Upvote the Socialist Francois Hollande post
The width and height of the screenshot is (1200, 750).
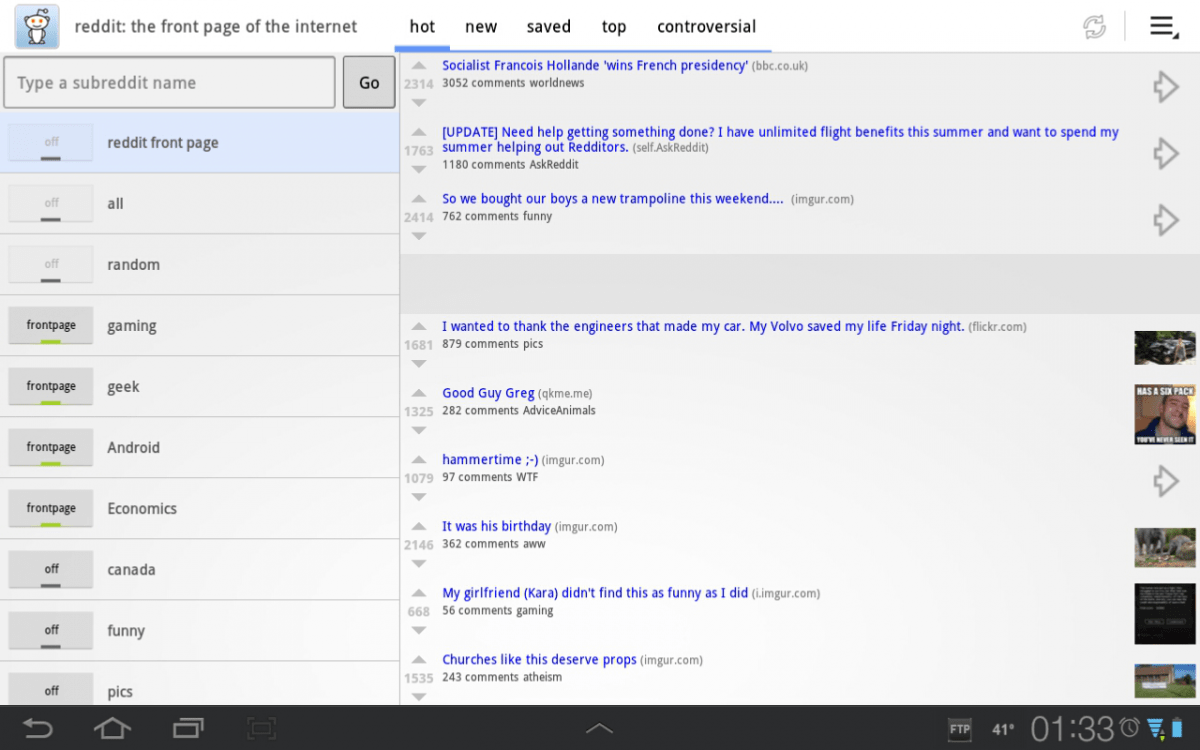pyautogui.click(x=419, y=66)
